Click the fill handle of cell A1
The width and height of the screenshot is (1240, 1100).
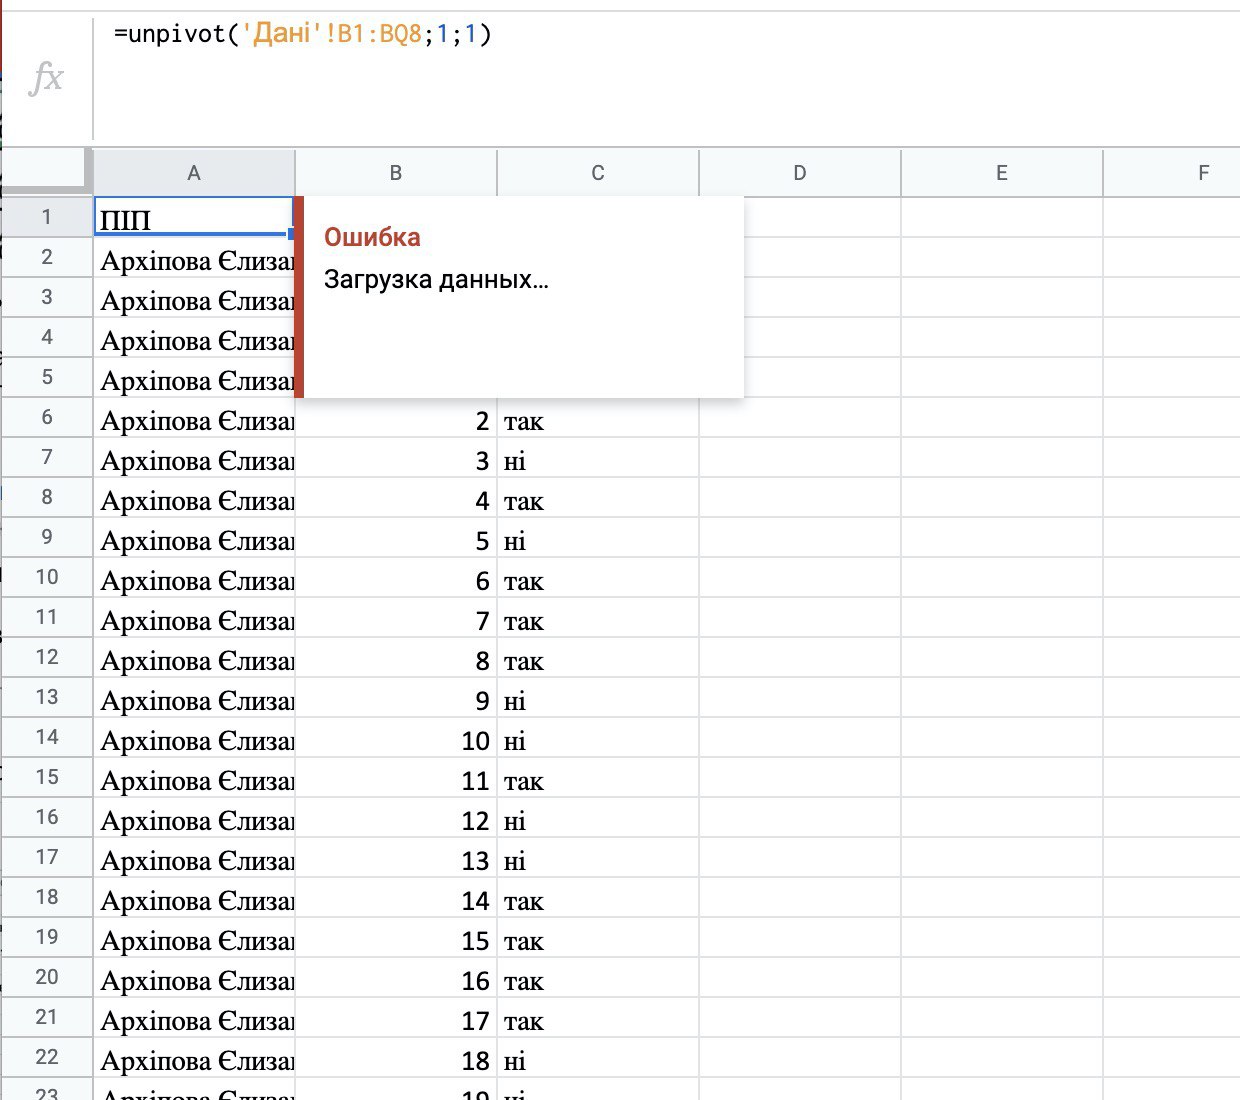coord(292,234)
